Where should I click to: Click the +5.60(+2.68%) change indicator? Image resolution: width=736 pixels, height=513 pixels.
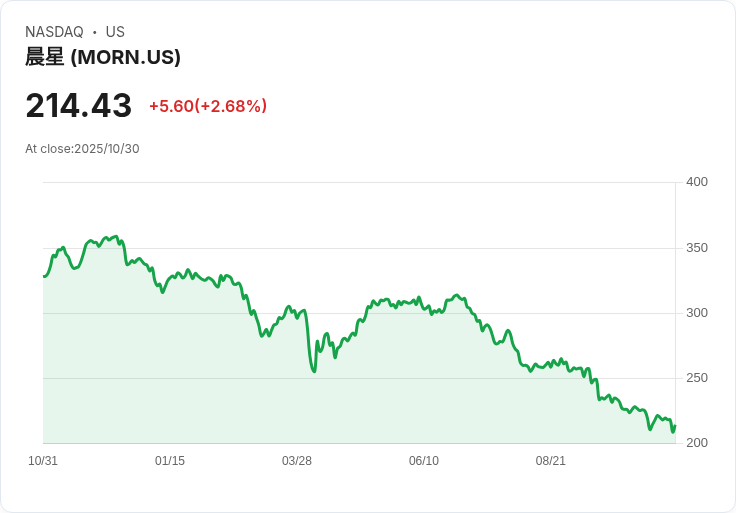(x=208, y=106)
